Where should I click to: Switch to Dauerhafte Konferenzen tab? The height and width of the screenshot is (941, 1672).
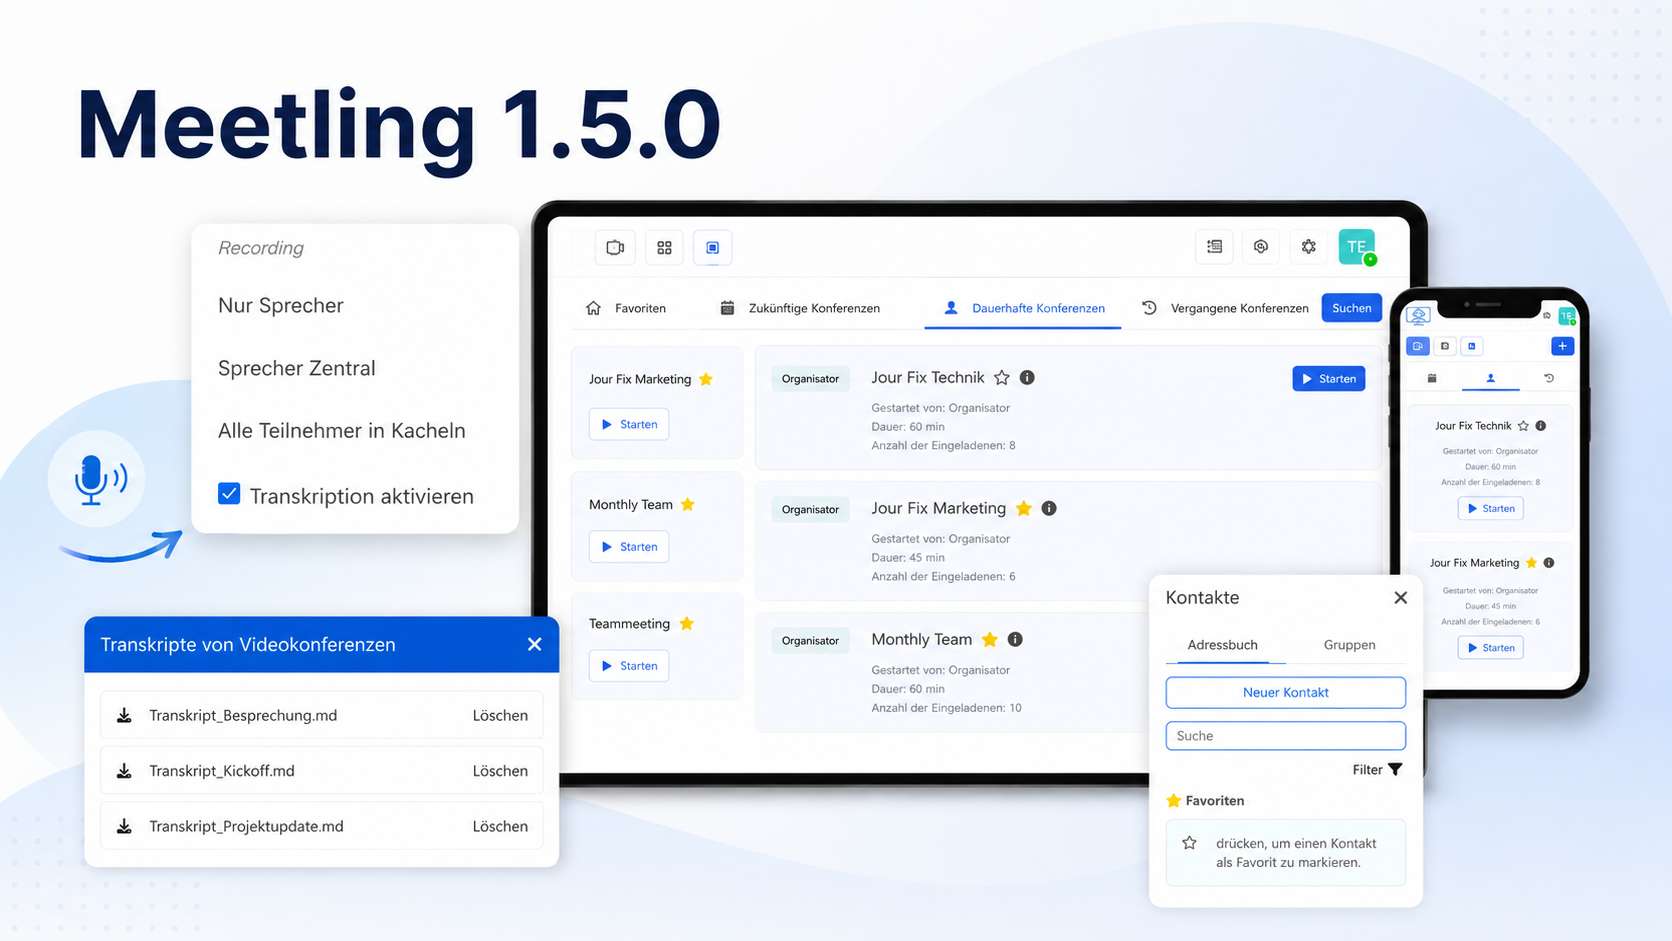1024,308
